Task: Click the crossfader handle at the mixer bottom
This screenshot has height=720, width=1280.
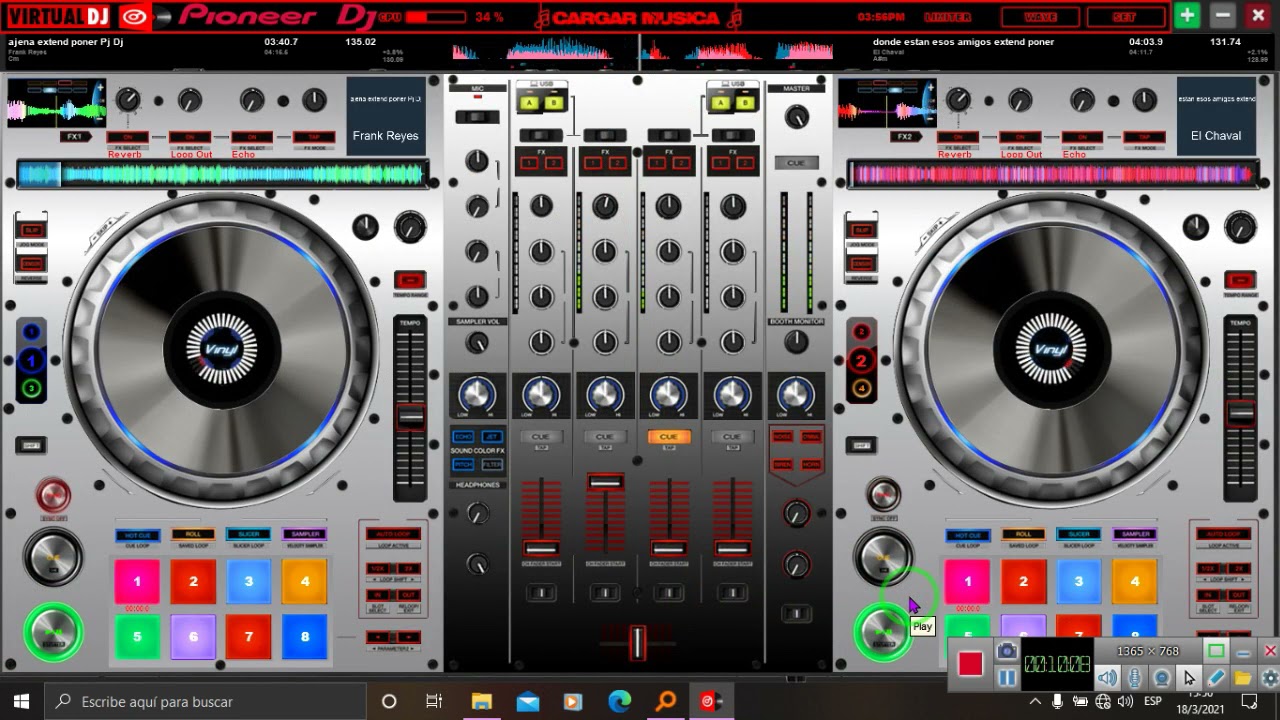Action: (637, 643)
